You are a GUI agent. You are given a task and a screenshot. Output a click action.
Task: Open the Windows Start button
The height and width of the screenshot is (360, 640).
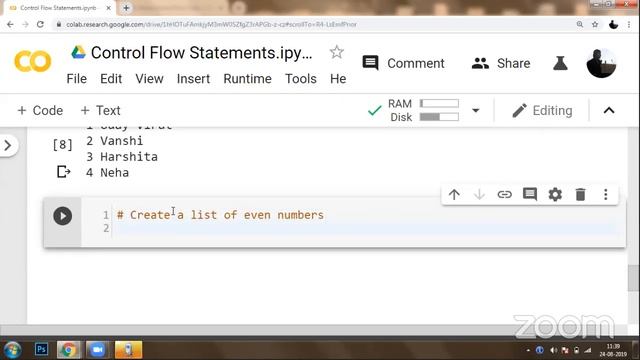coord(12,350)
